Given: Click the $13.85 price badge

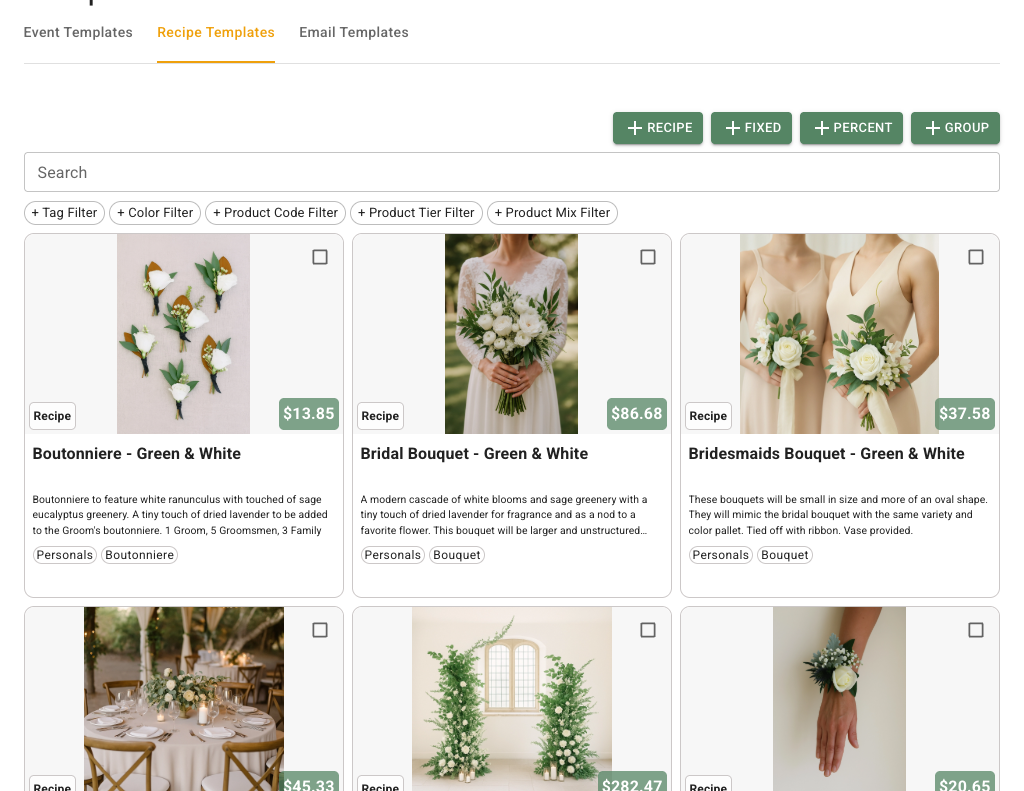Looking at the screenshot, I should click(309, 414).
